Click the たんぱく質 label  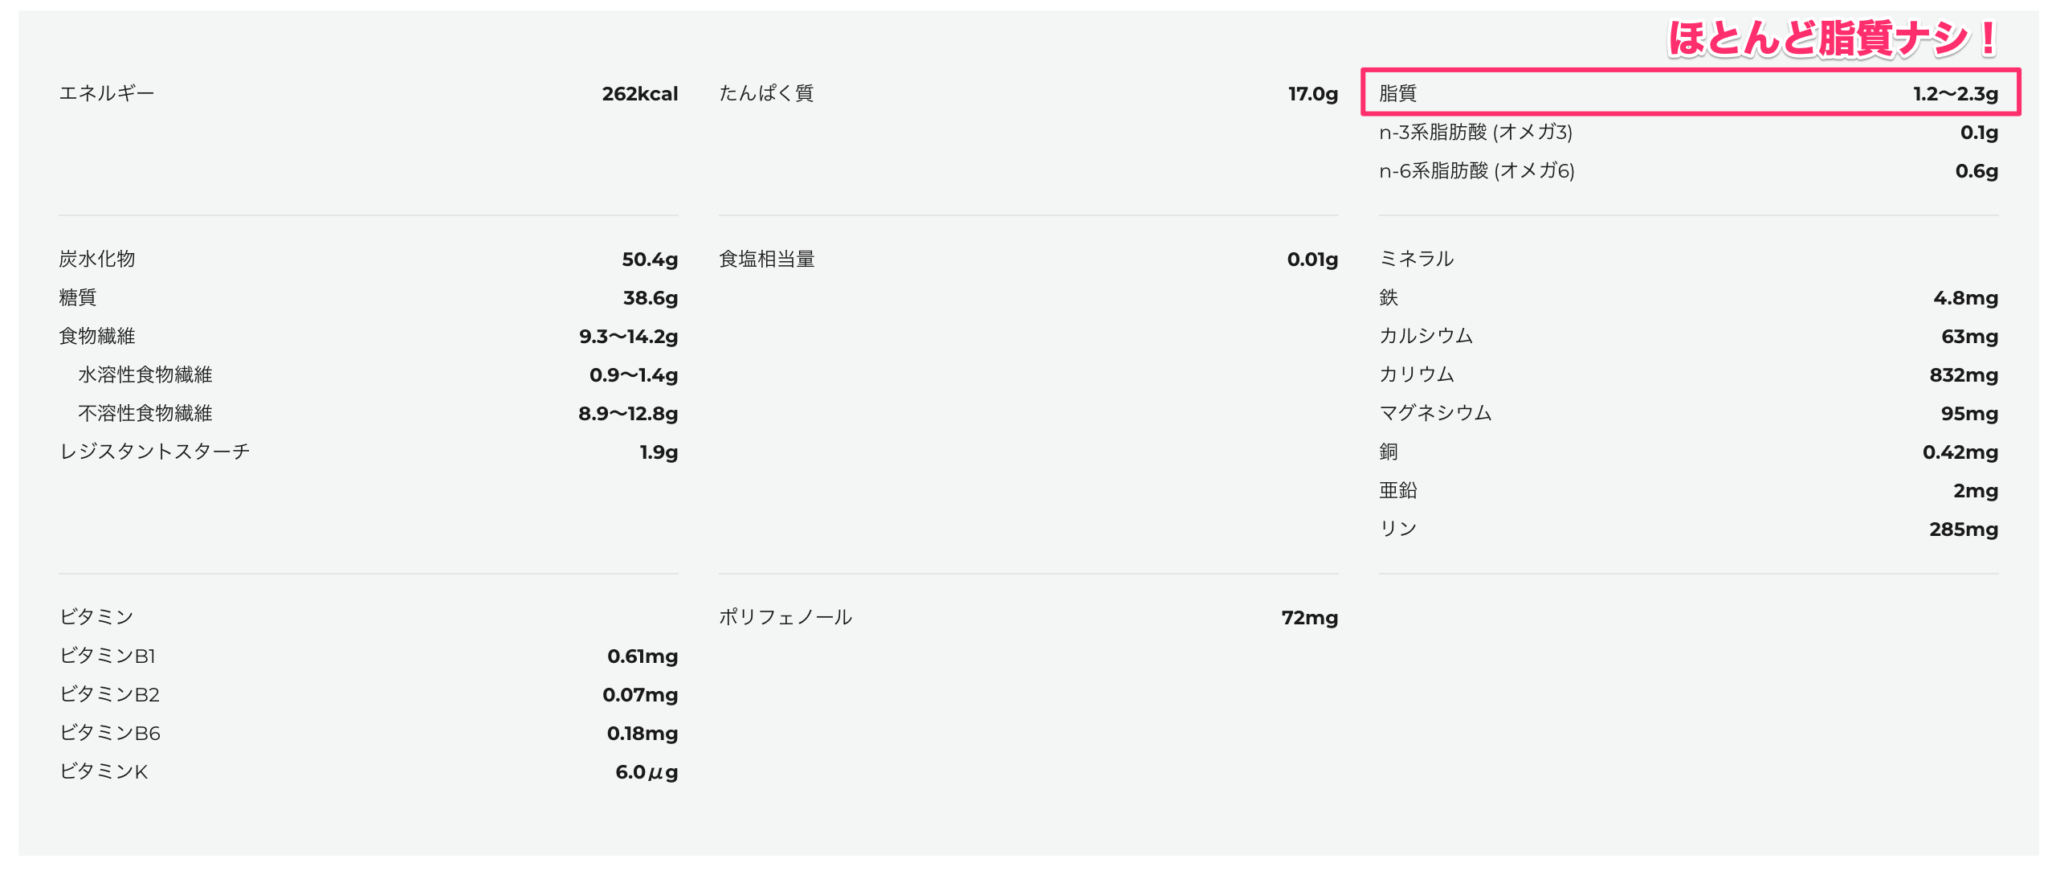[766, 94]
